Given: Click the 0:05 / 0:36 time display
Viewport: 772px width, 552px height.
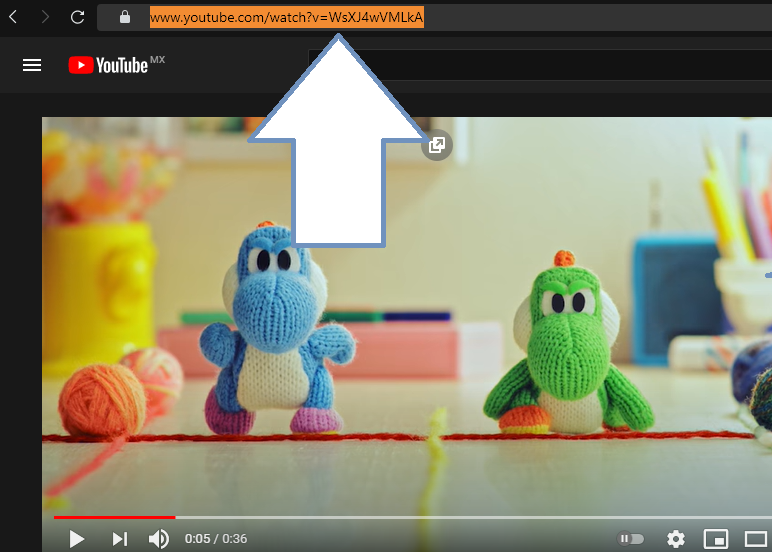Looking at the screenshot, I should tap(216, 539).
